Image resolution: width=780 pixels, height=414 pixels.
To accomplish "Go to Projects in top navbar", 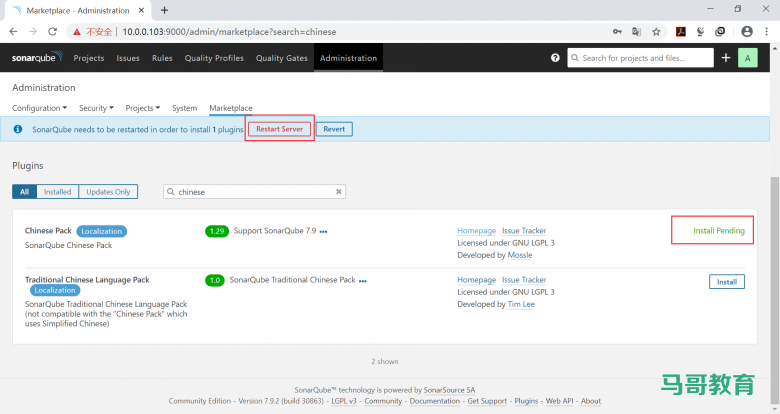I will [89, 58].
